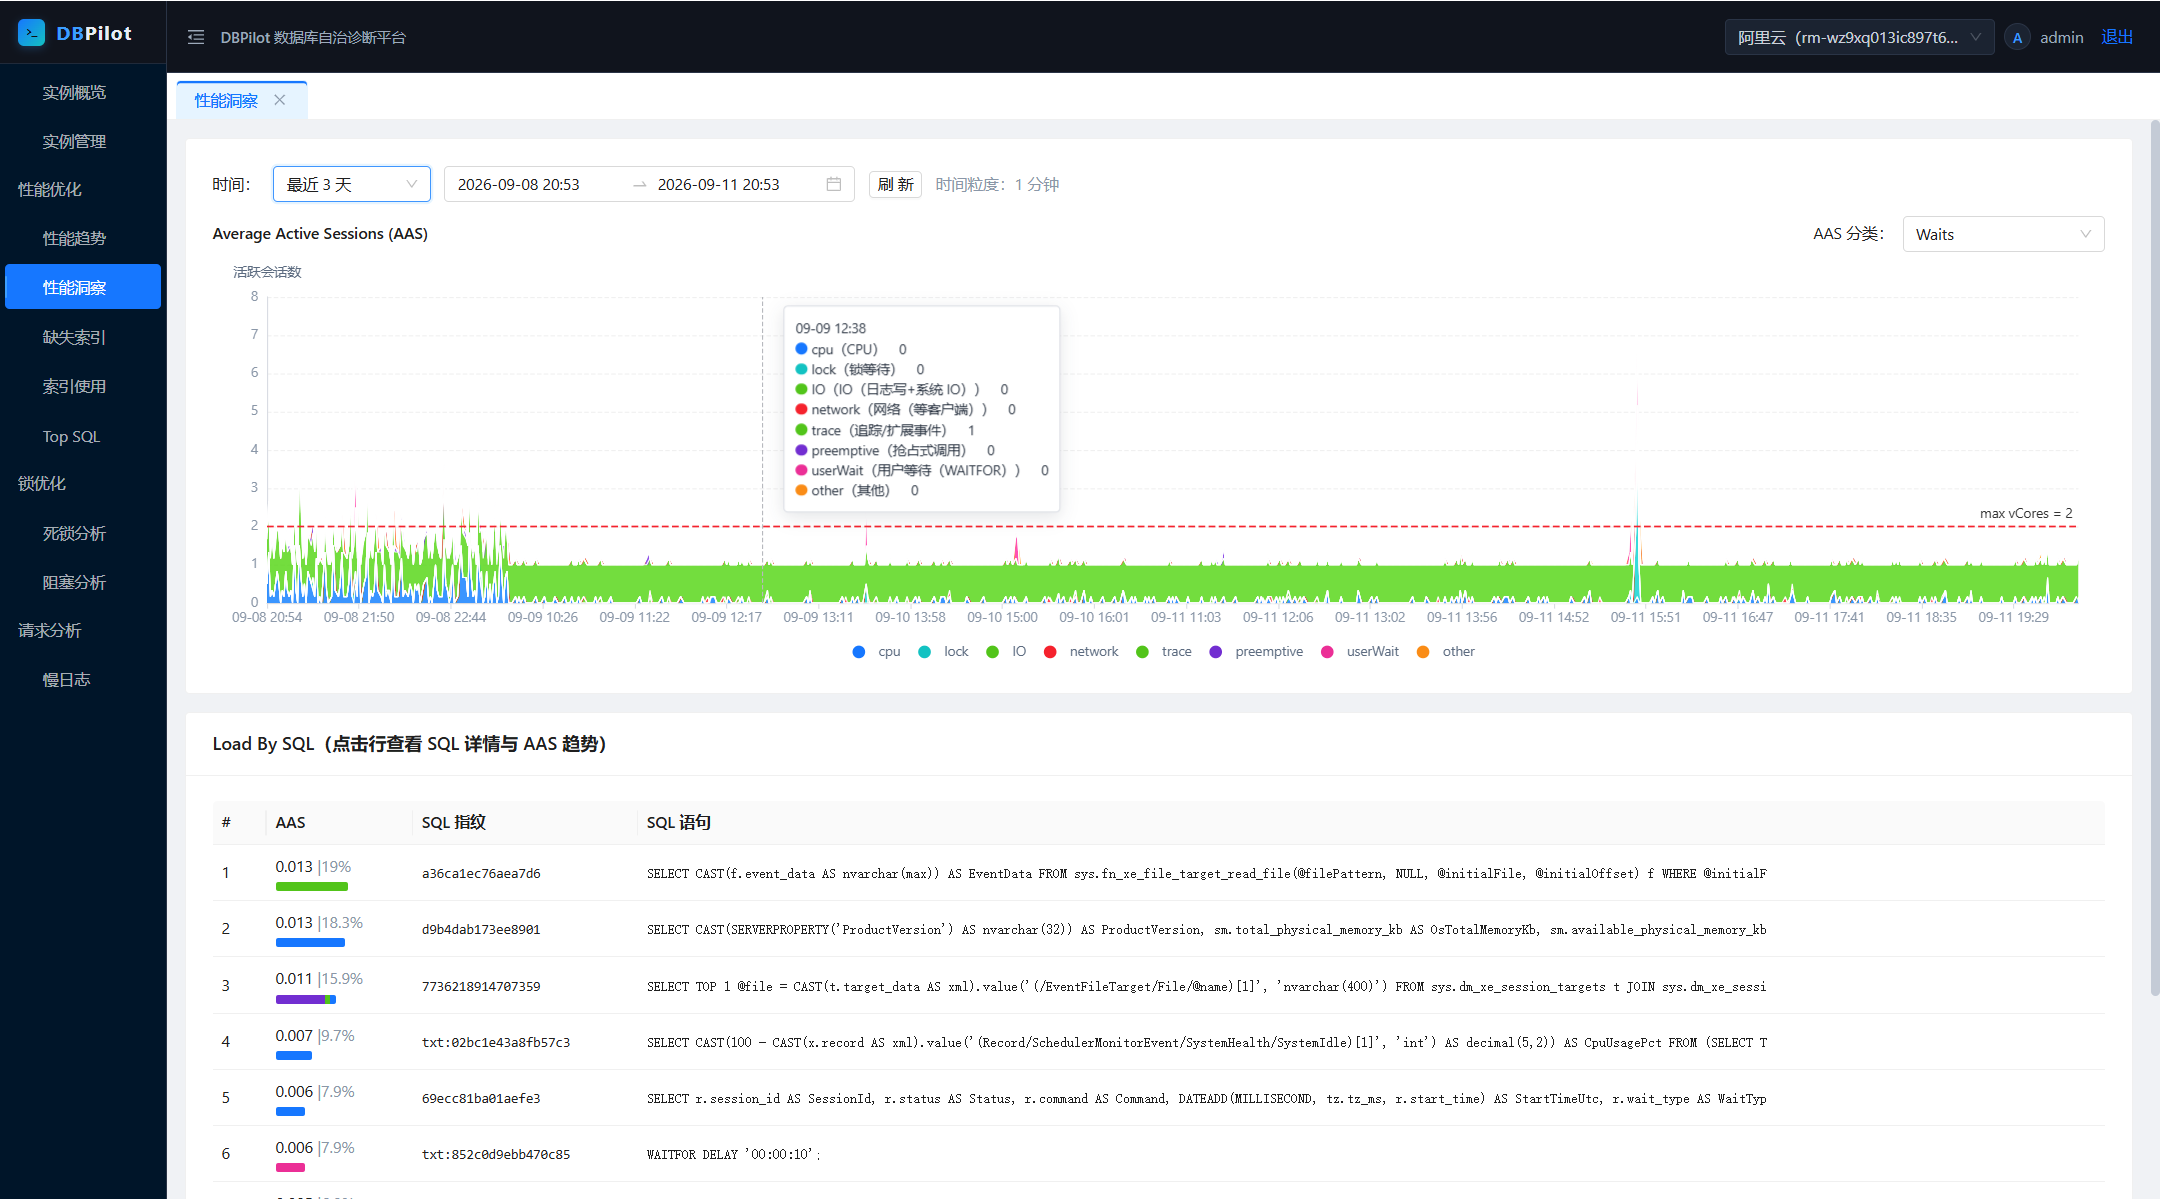
Task: Click AAS value 0.013 |18.3%
Action: point(319,922)
